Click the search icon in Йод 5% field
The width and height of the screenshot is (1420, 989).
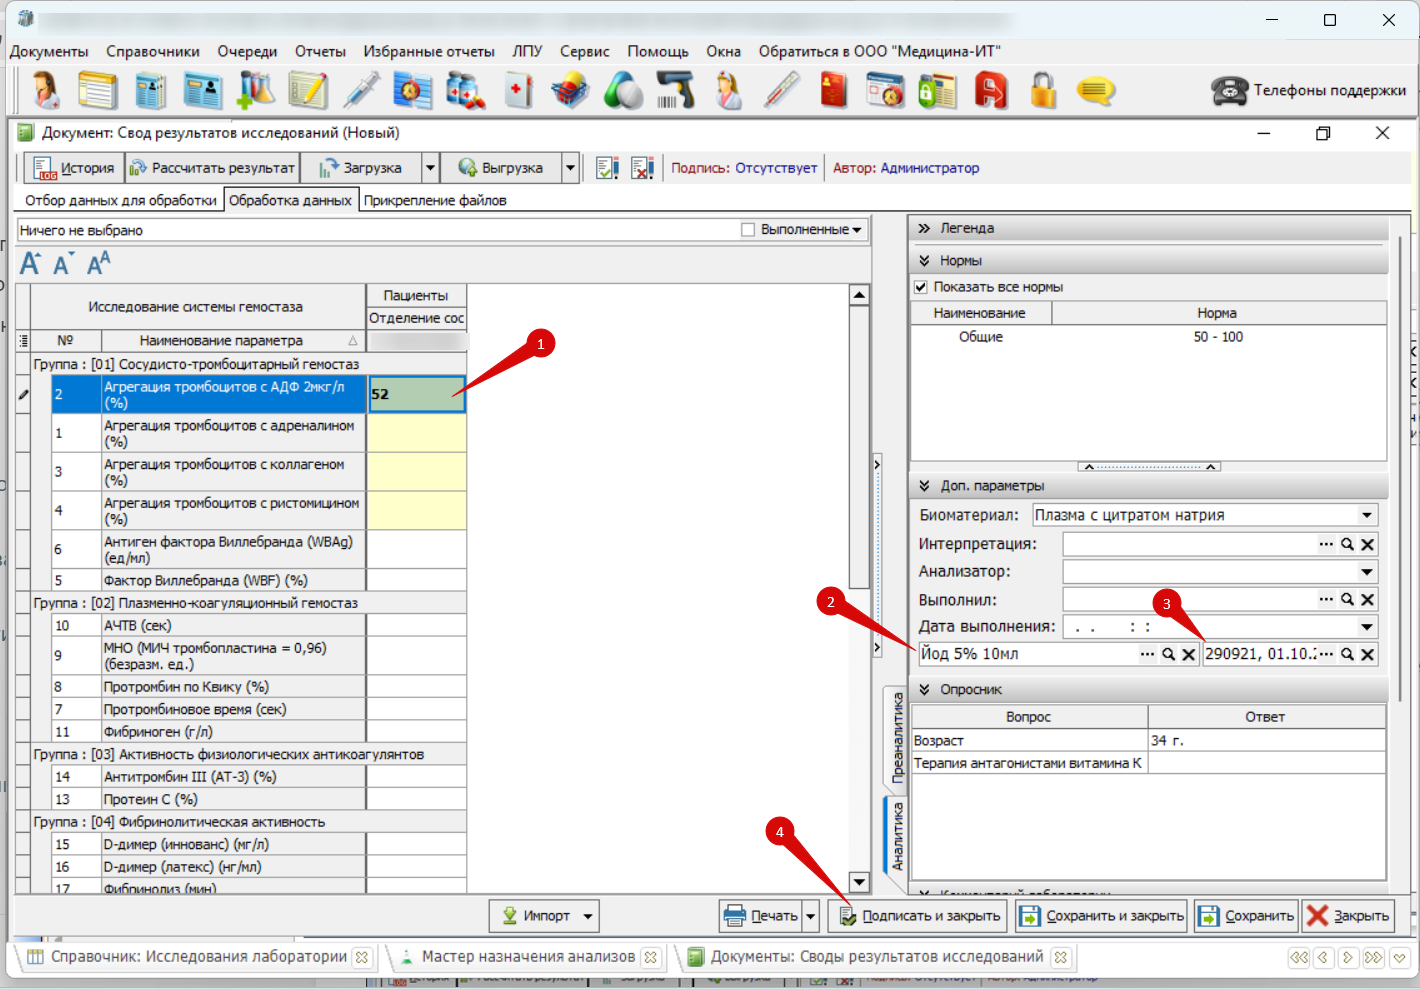coord(1168,654)
